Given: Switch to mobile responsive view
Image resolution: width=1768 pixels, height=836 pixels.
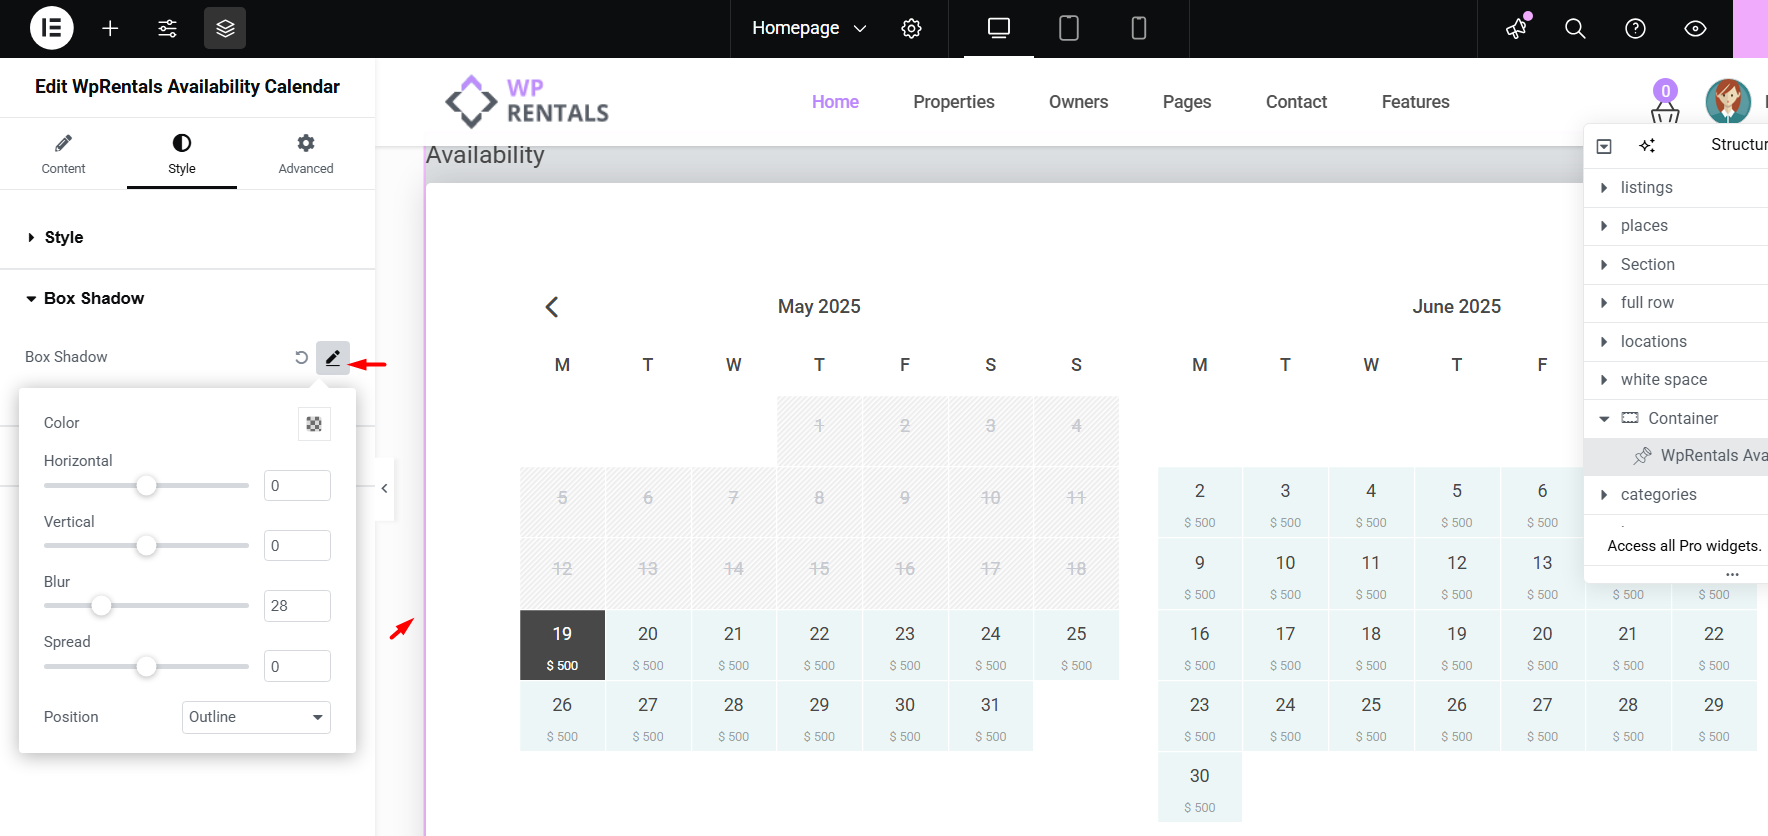Looking at the screenshot, I should pyautogui.click(x=1138, y=28).
